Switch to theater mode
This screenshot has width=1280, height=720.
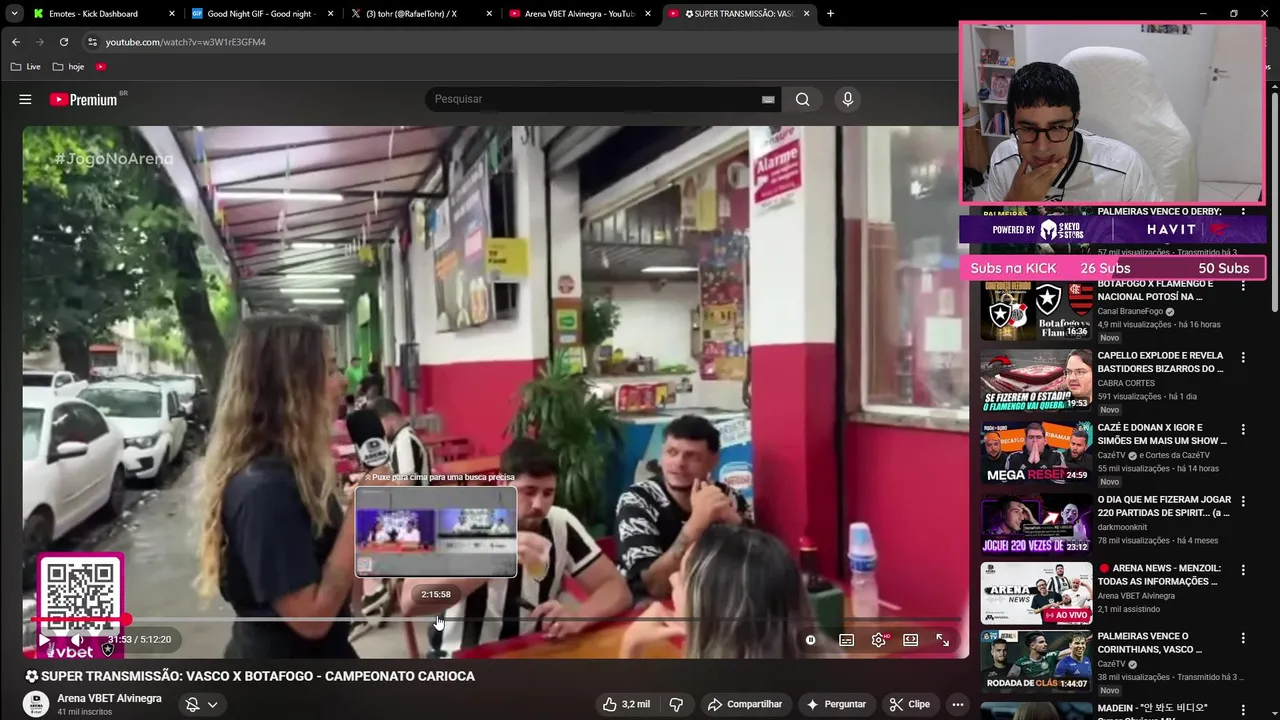(910, 640)
